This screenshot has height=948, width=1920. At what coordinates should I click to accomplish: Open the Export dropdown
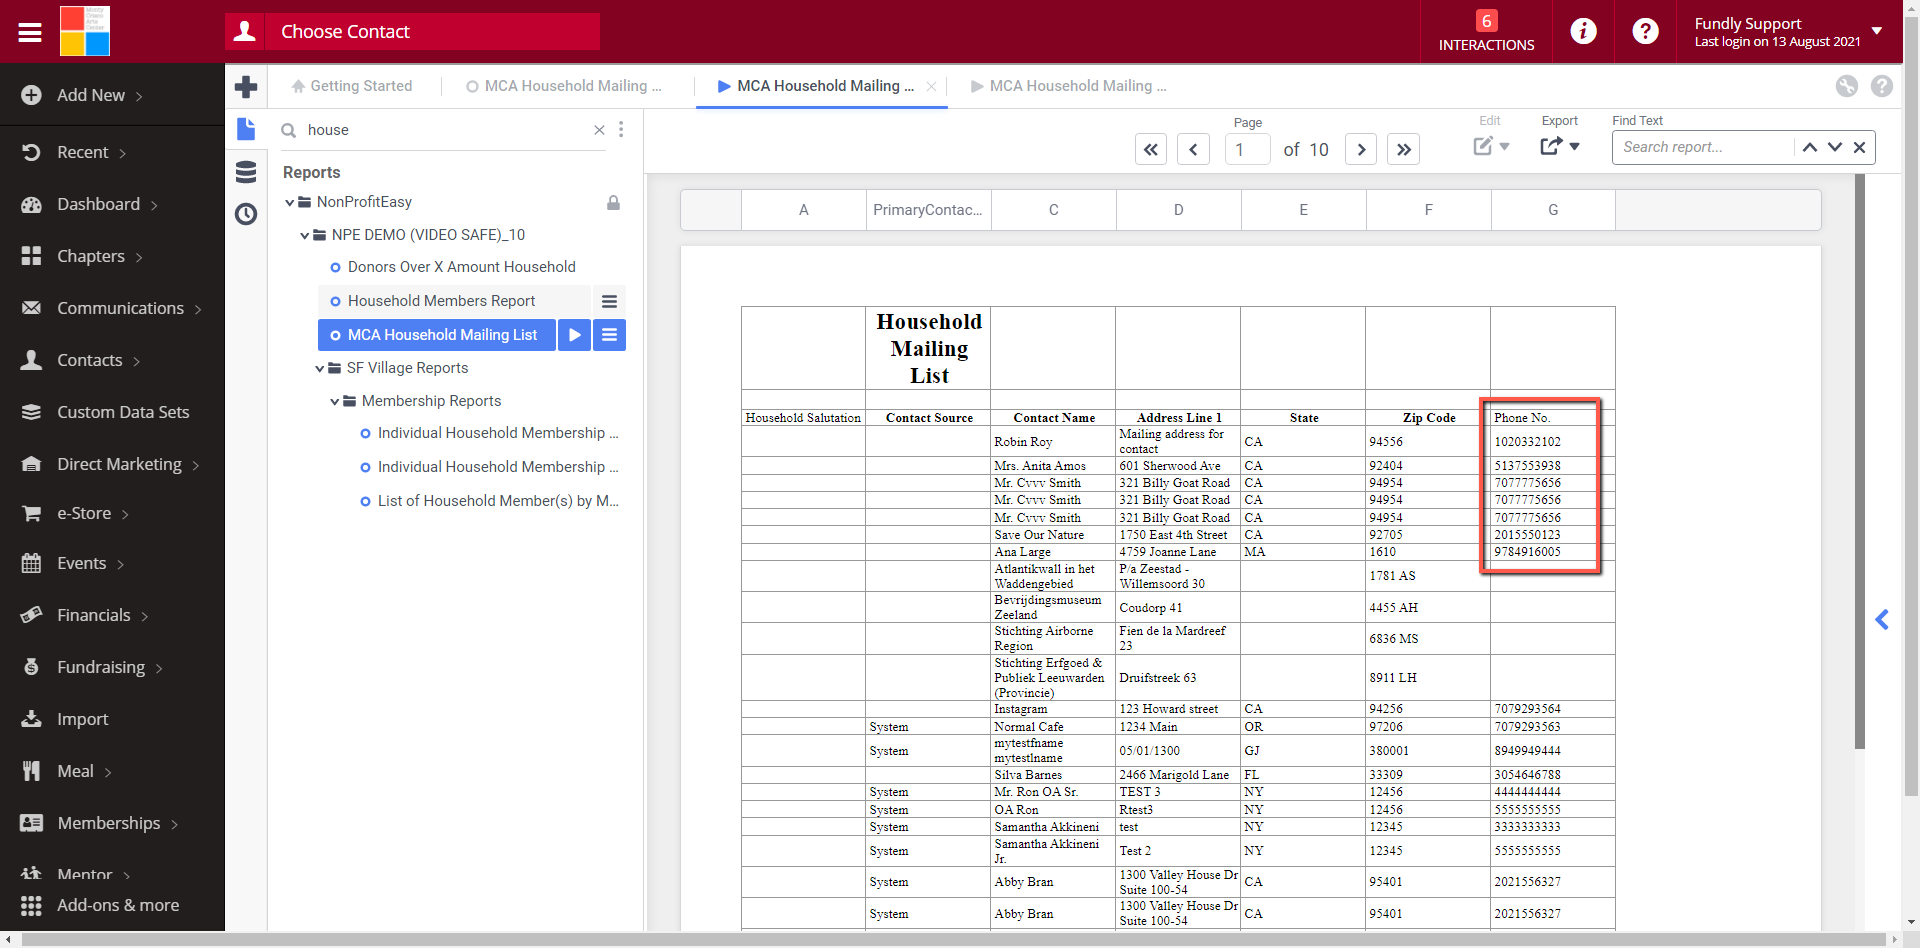tap(1559, 147)
